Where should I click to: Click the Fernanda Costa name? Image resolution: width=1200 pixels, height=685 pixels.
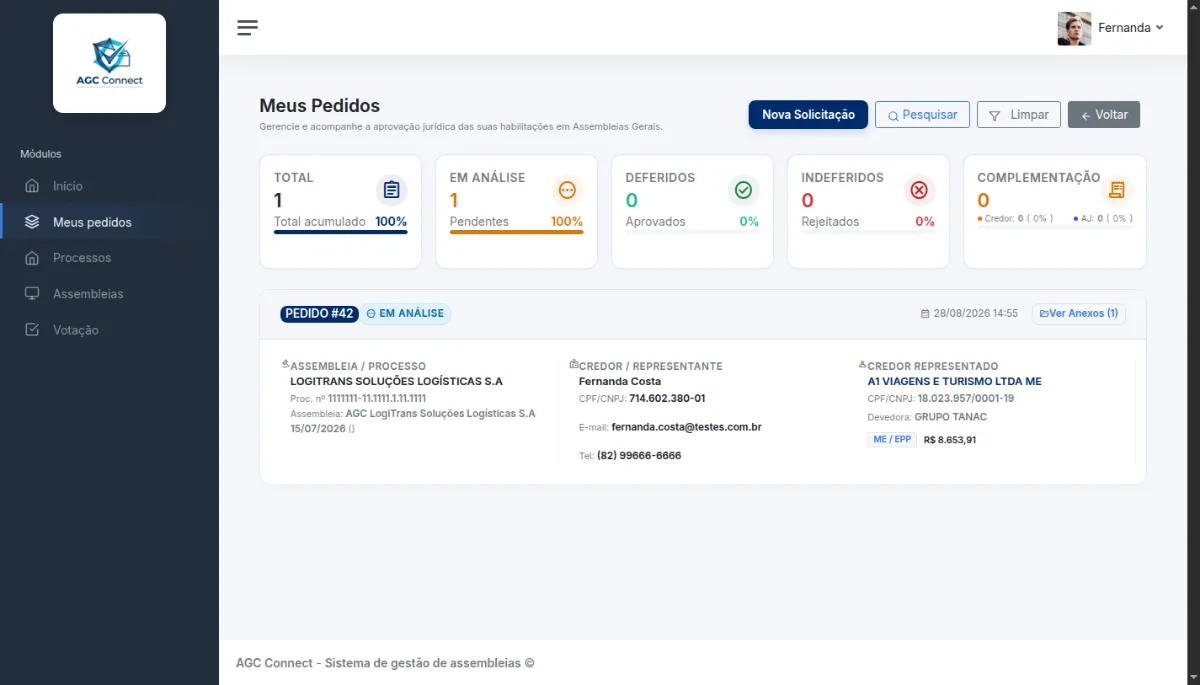[x=620, y=381]
